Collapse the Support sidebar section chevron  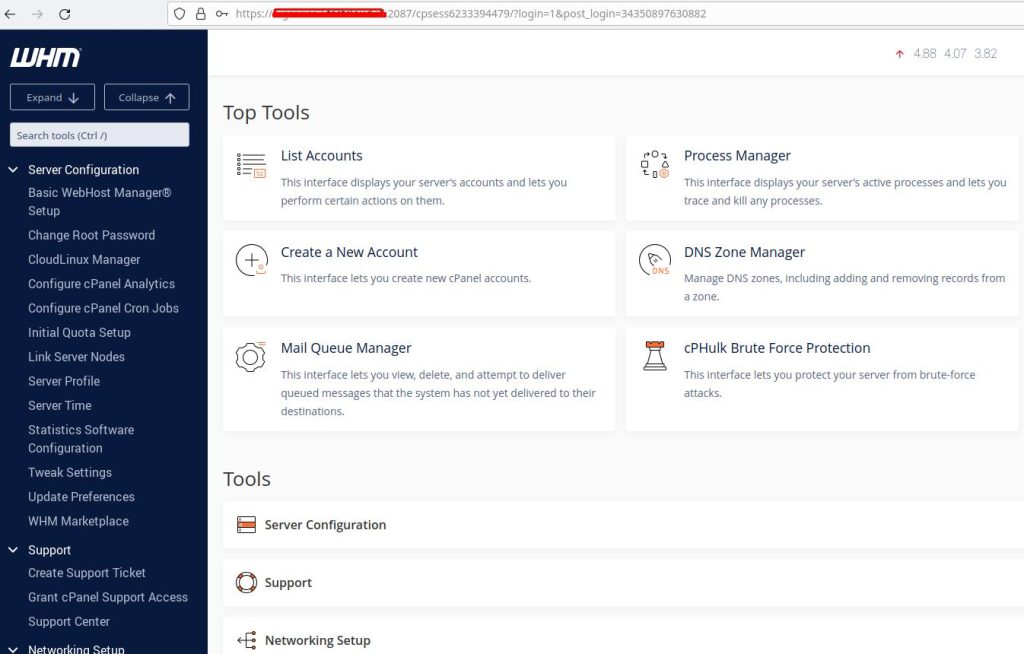click(x=14, y=550)
